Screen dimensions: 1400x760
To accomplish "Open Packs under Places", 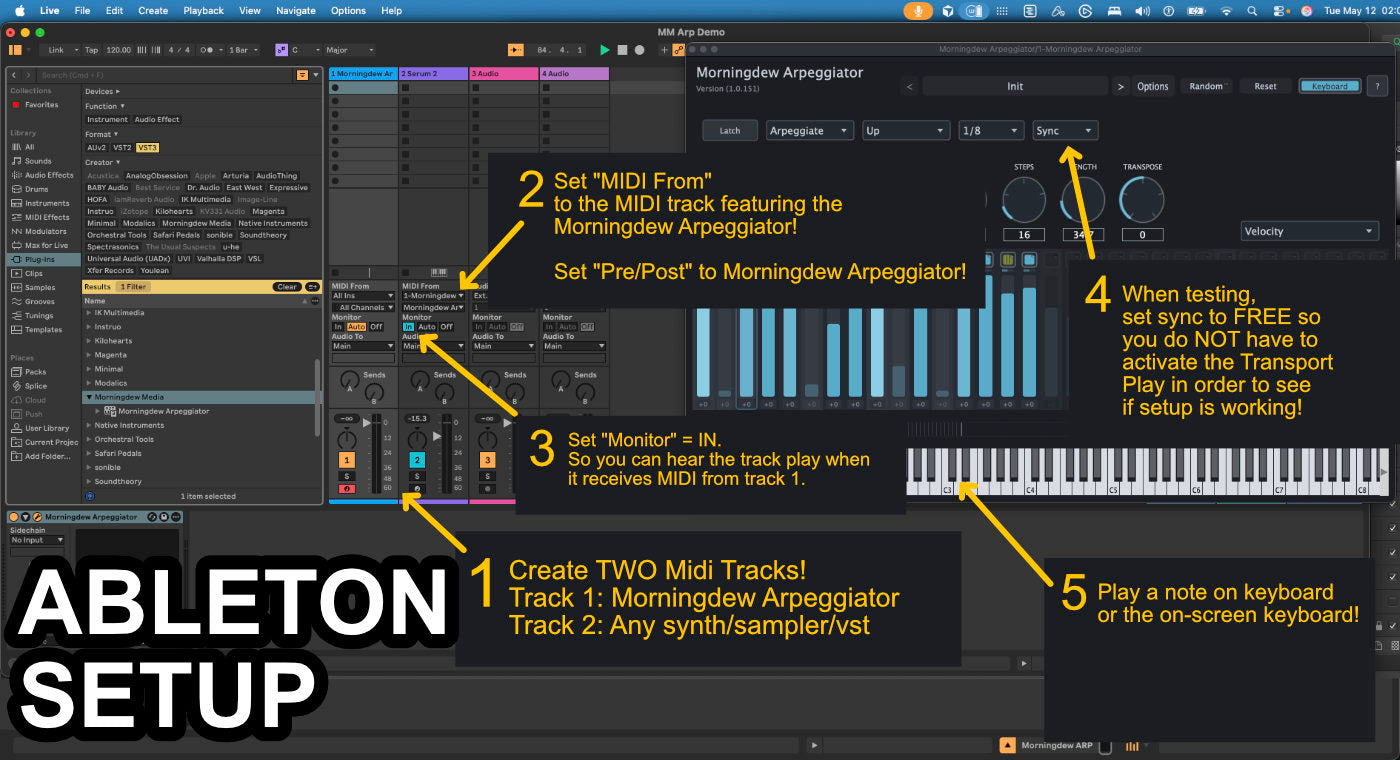I will pos(29,372).
